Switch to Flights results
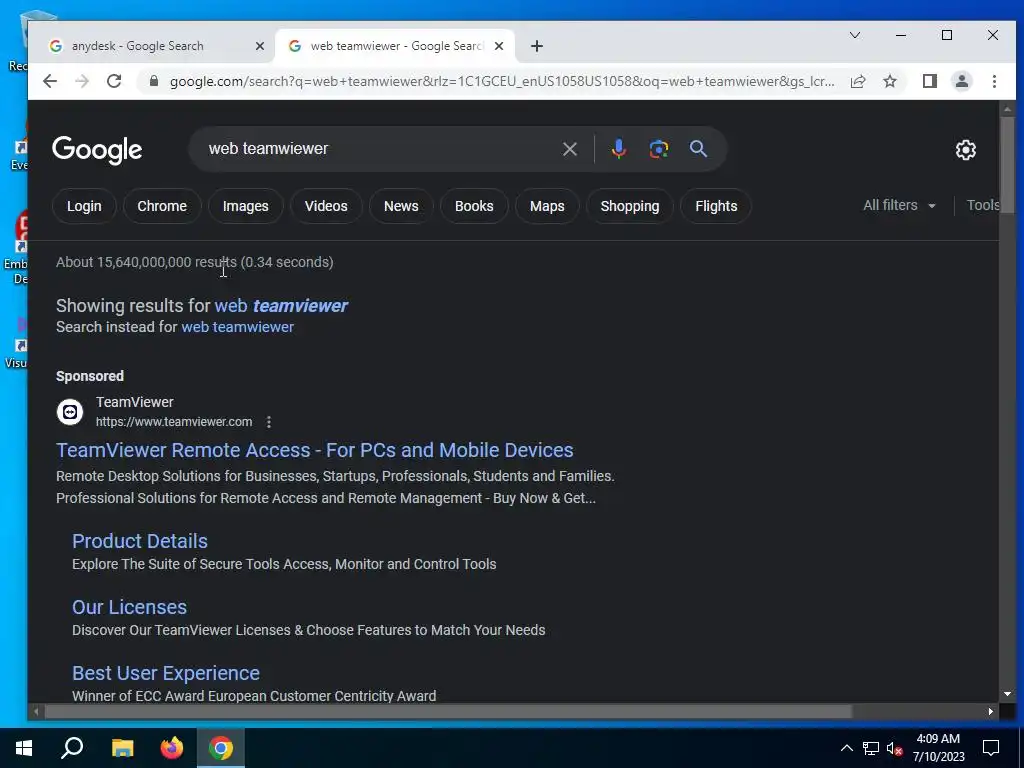The height and width of the screenshot is (768, 1024). [716, 206]
